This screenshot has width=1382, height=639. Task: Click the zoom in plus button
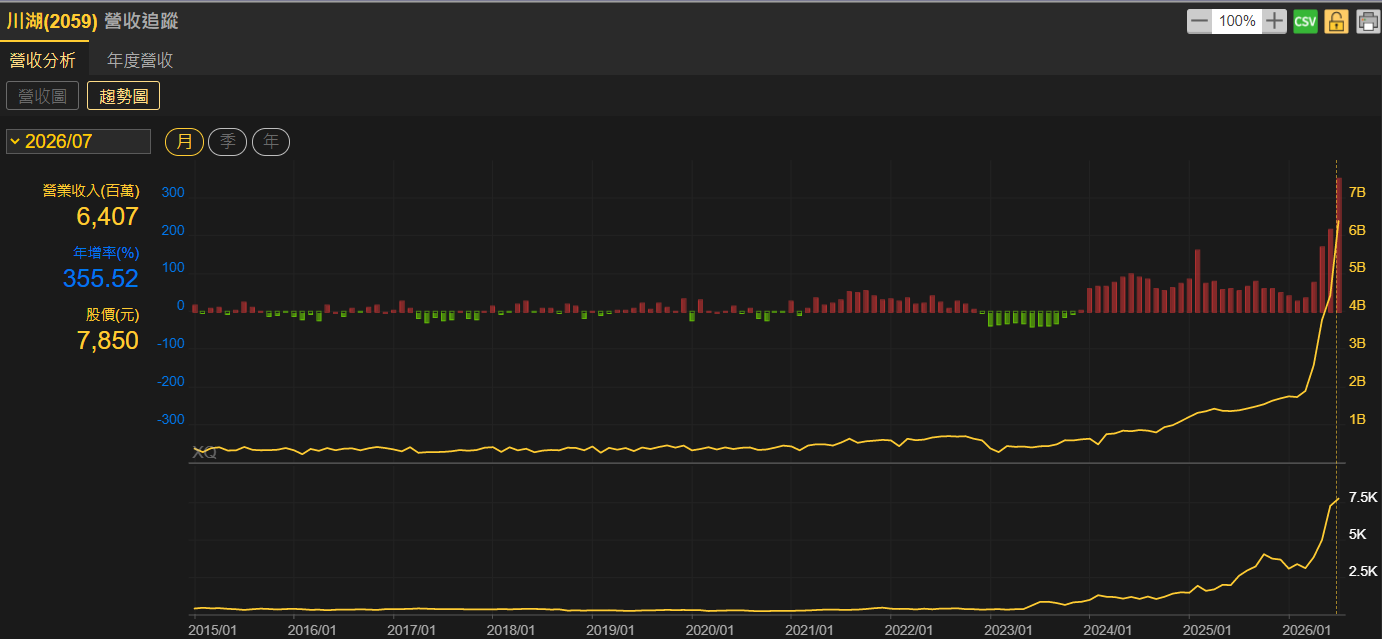click(x=1274, y=21)
